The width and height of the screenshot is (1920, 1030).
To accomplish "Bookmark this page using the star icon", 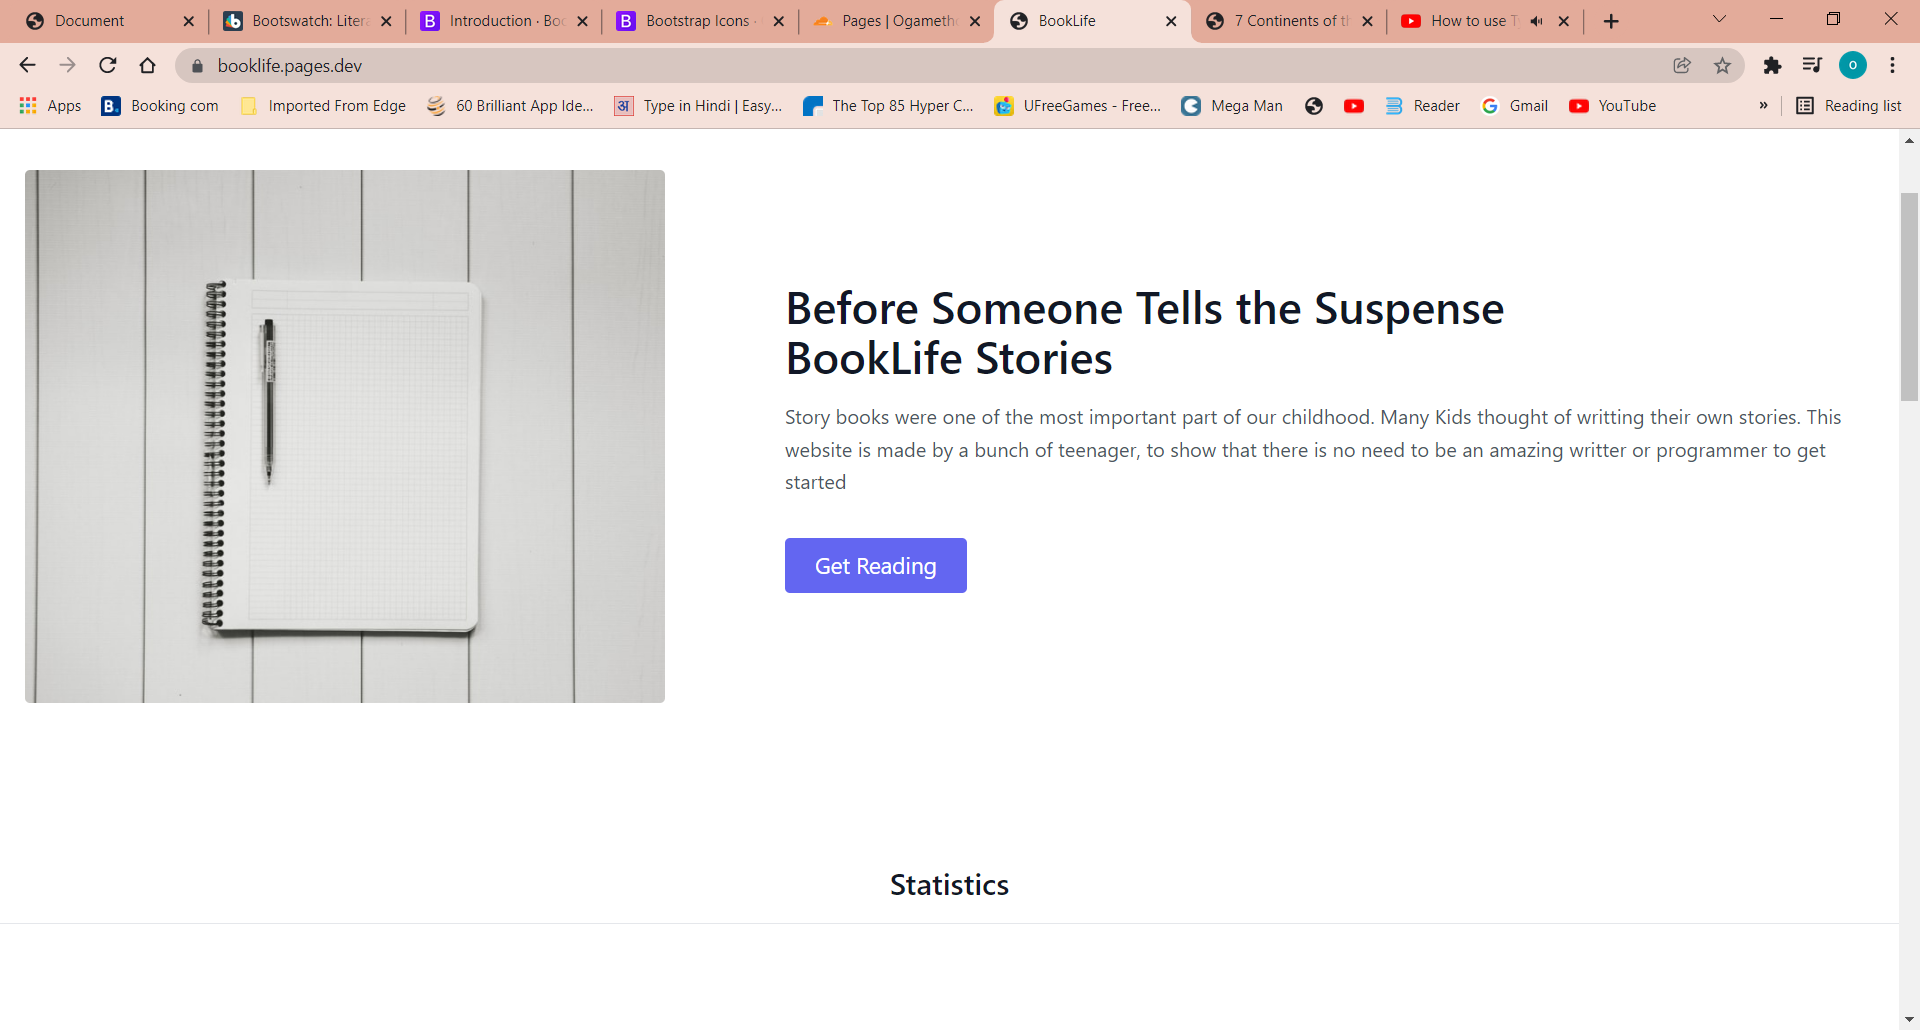I will (x=1722, y=65).
